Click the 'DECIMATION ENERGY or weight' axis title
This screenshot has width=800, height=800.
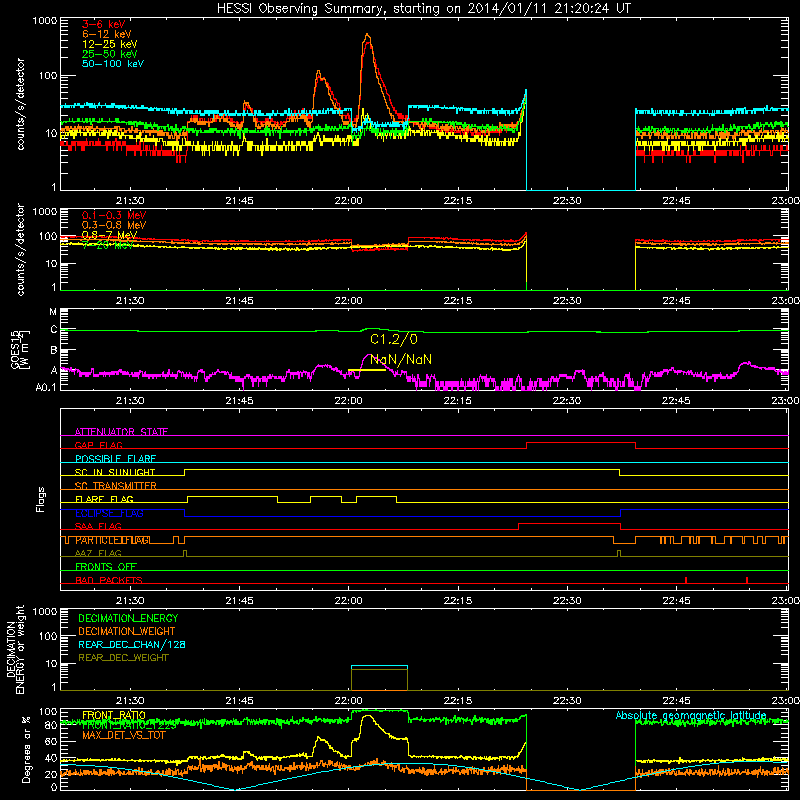tap(15, 649)
